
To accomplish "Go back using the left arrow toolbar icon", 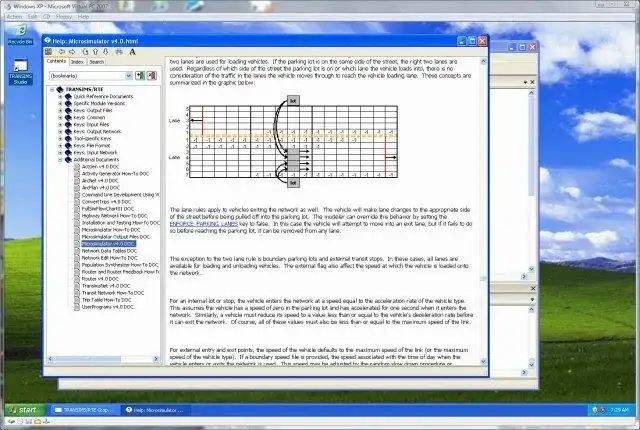I will click(62, 51).
